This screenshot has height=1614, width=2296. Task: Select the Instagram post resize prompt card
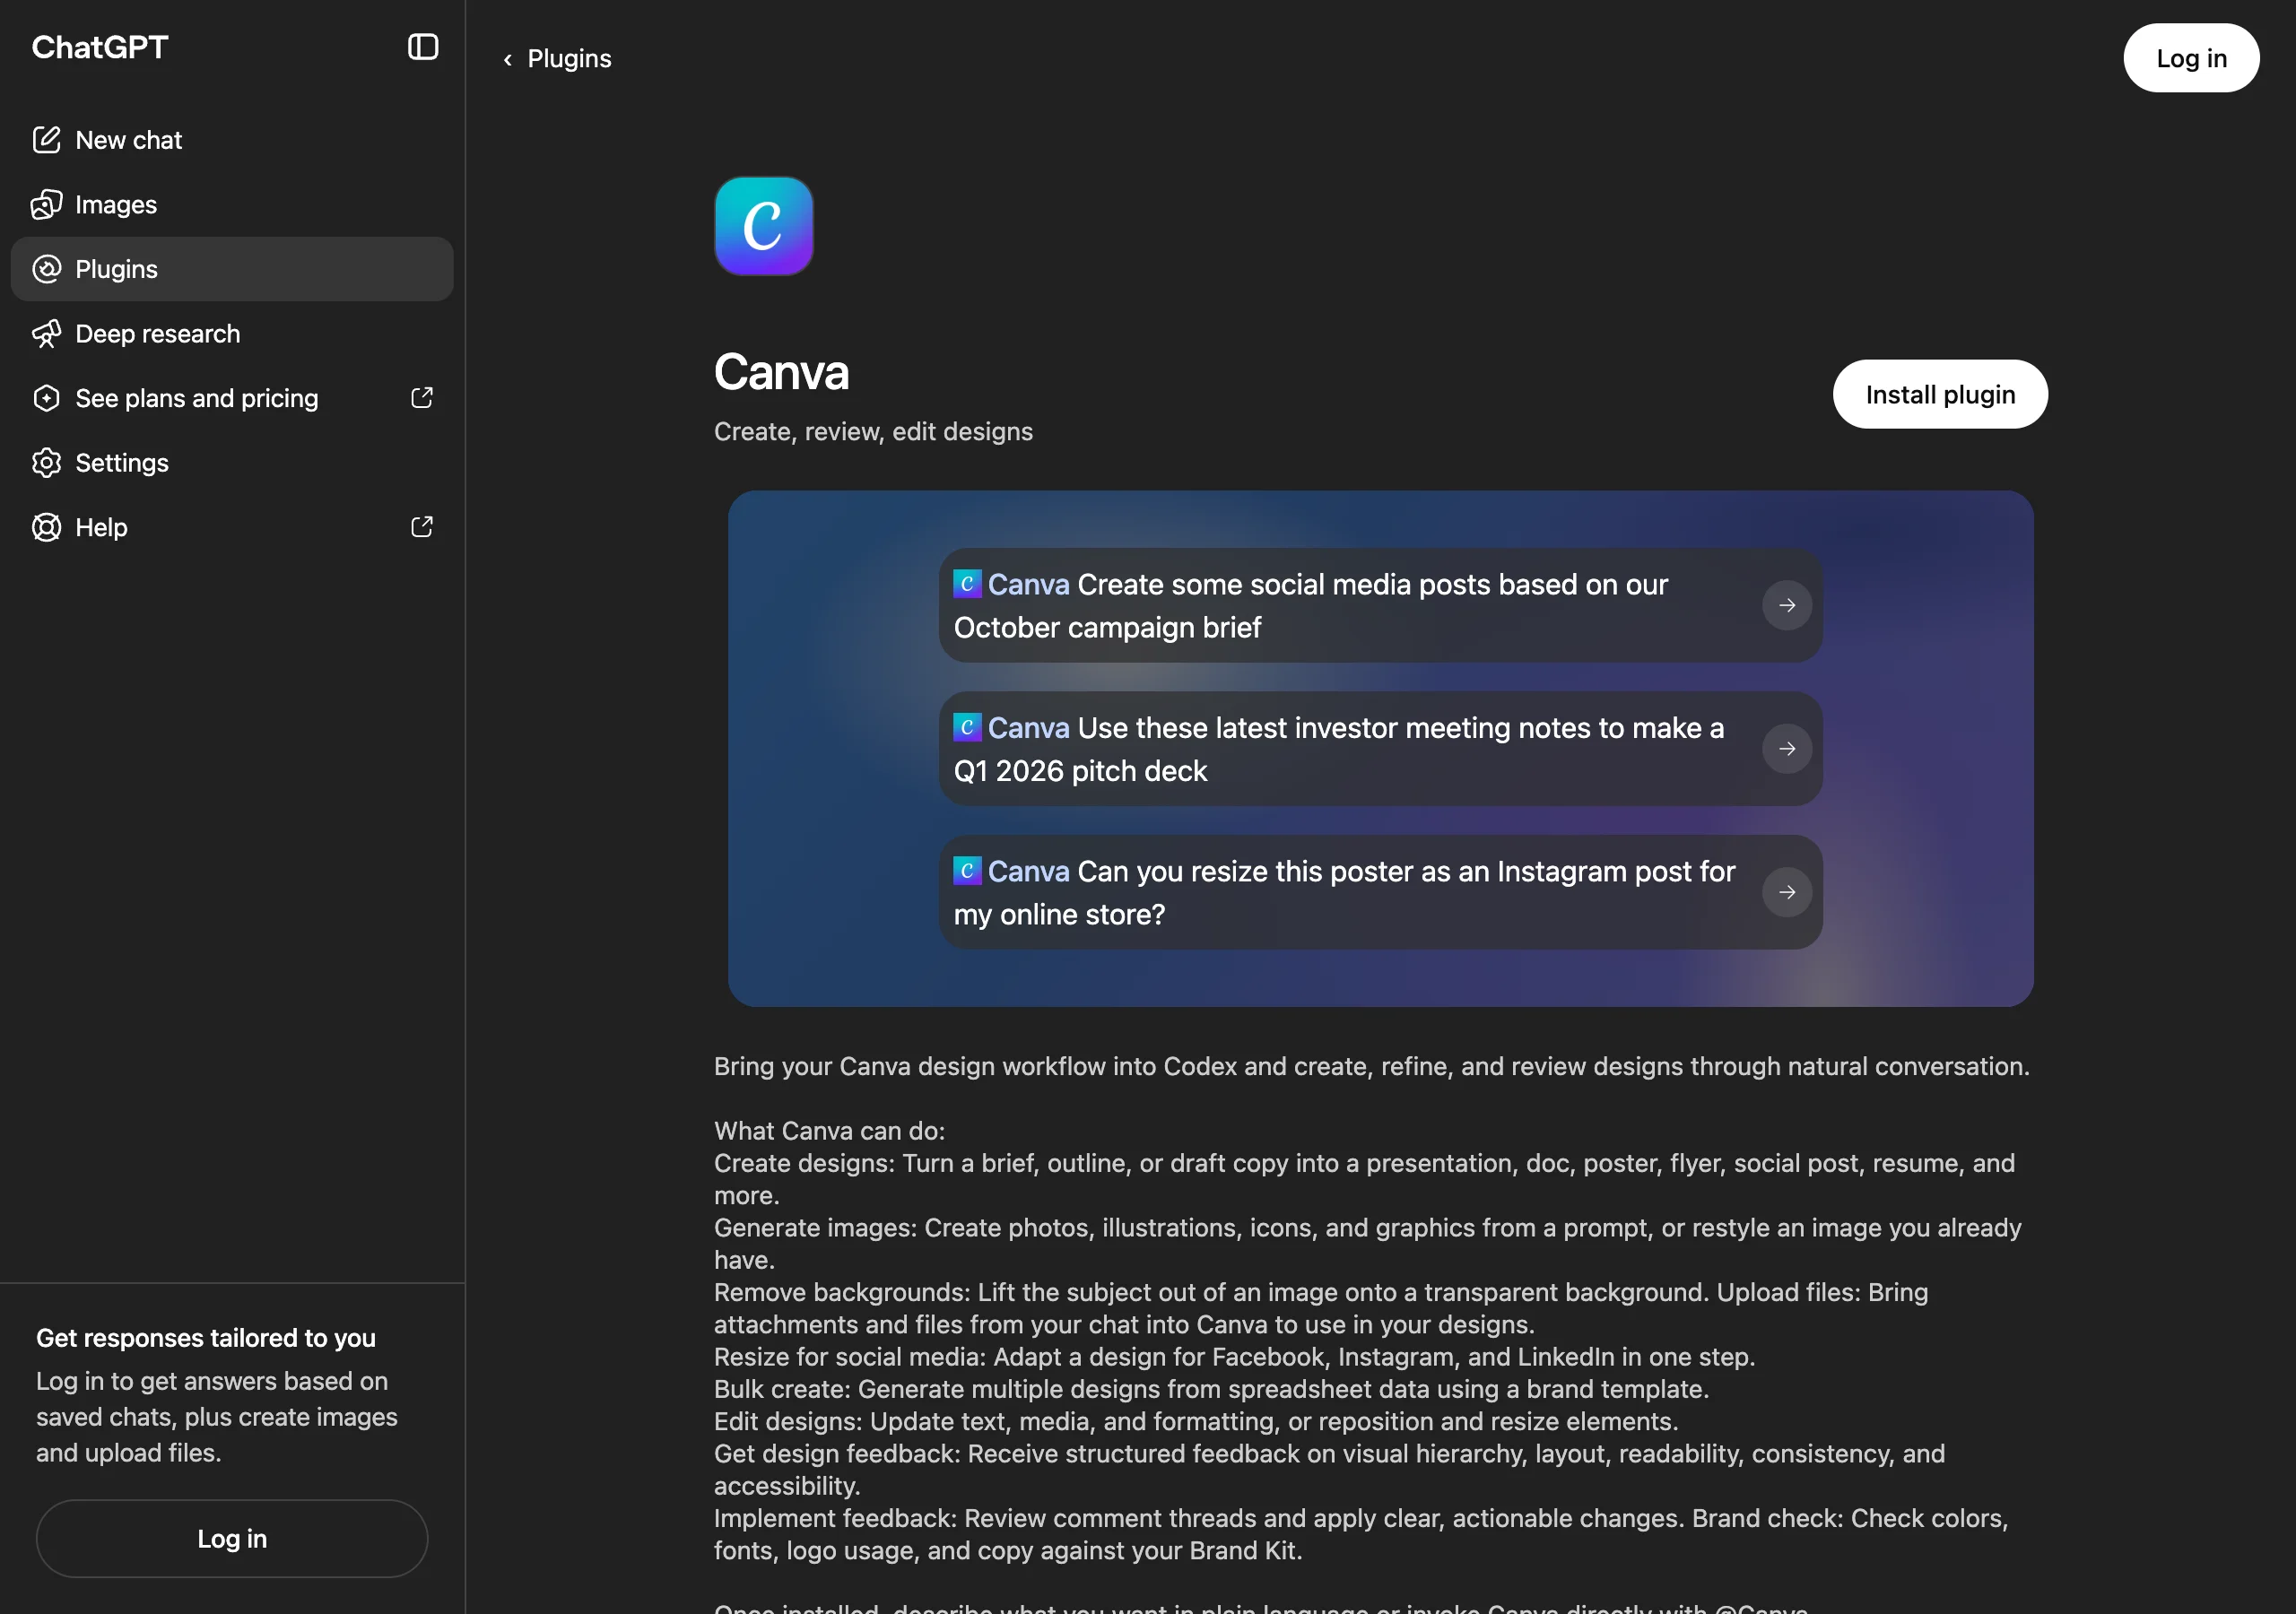click(1380, 892)
